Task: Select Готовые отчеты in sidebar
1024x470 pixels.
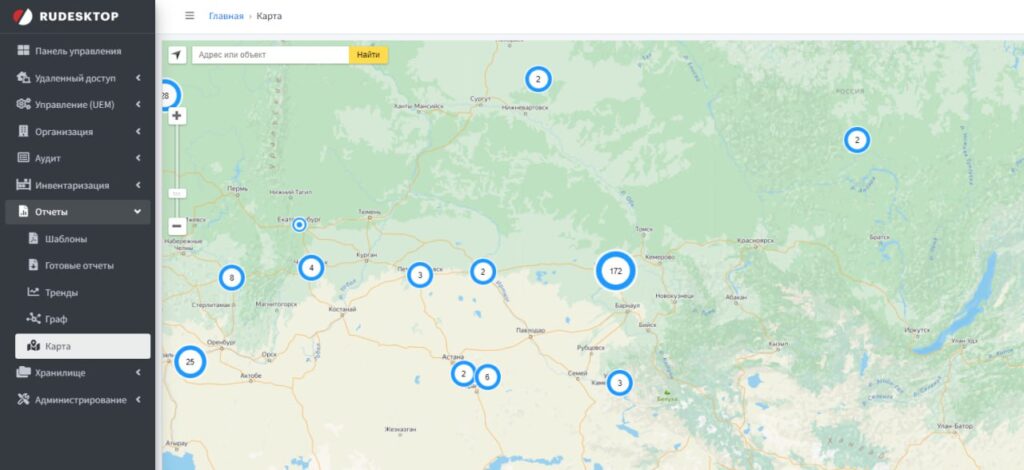Action: (x=78, y=266)
